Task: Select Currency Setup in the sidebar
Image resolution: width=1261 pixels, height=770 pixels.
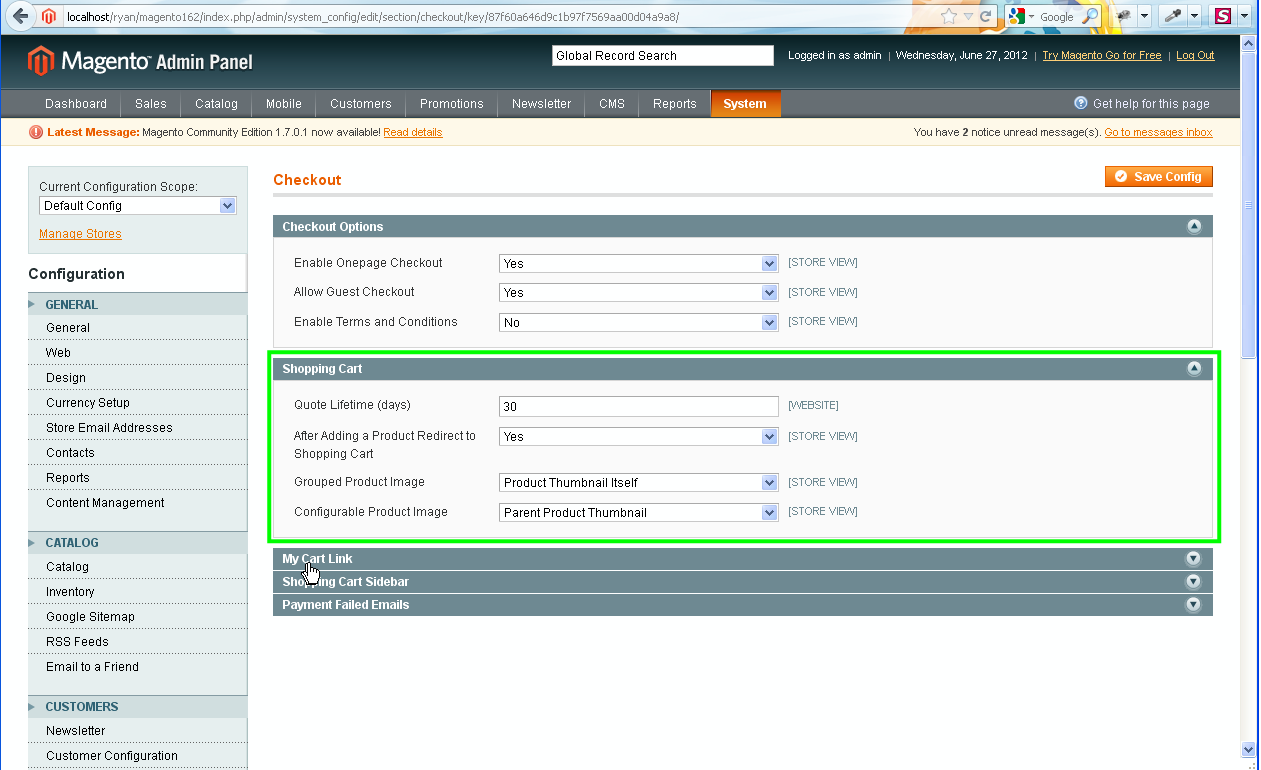Action: (x=88, y=403)
